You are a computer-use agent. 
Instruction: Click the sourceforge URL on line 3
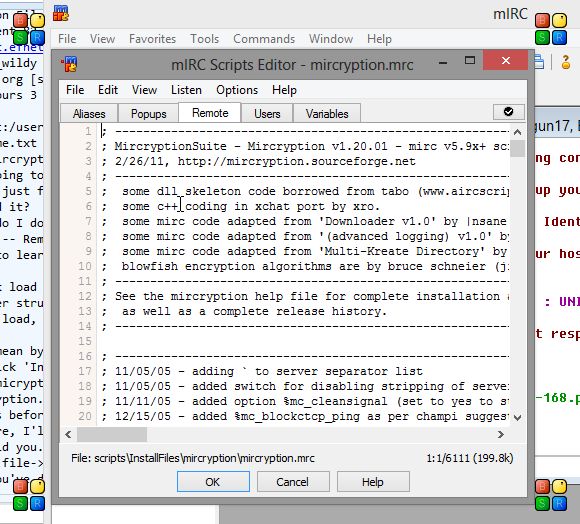pyautogui.click(x=297, y=162)
